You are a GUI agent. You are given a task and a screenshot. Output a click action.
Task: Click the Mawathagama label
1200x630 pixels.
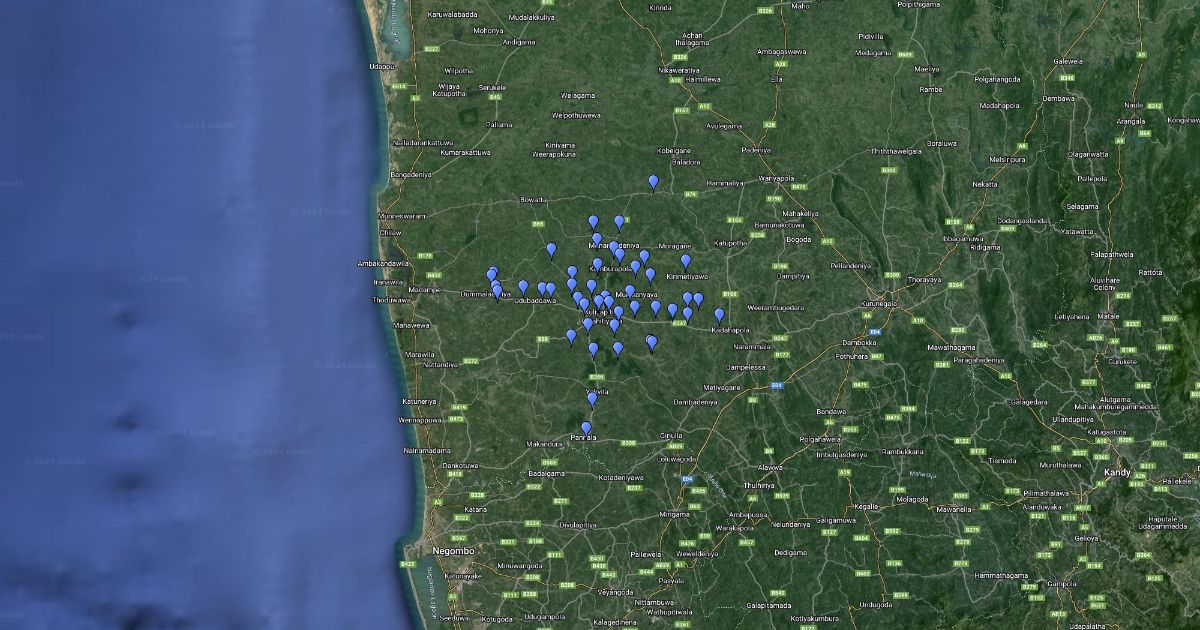tap(951, 346)
